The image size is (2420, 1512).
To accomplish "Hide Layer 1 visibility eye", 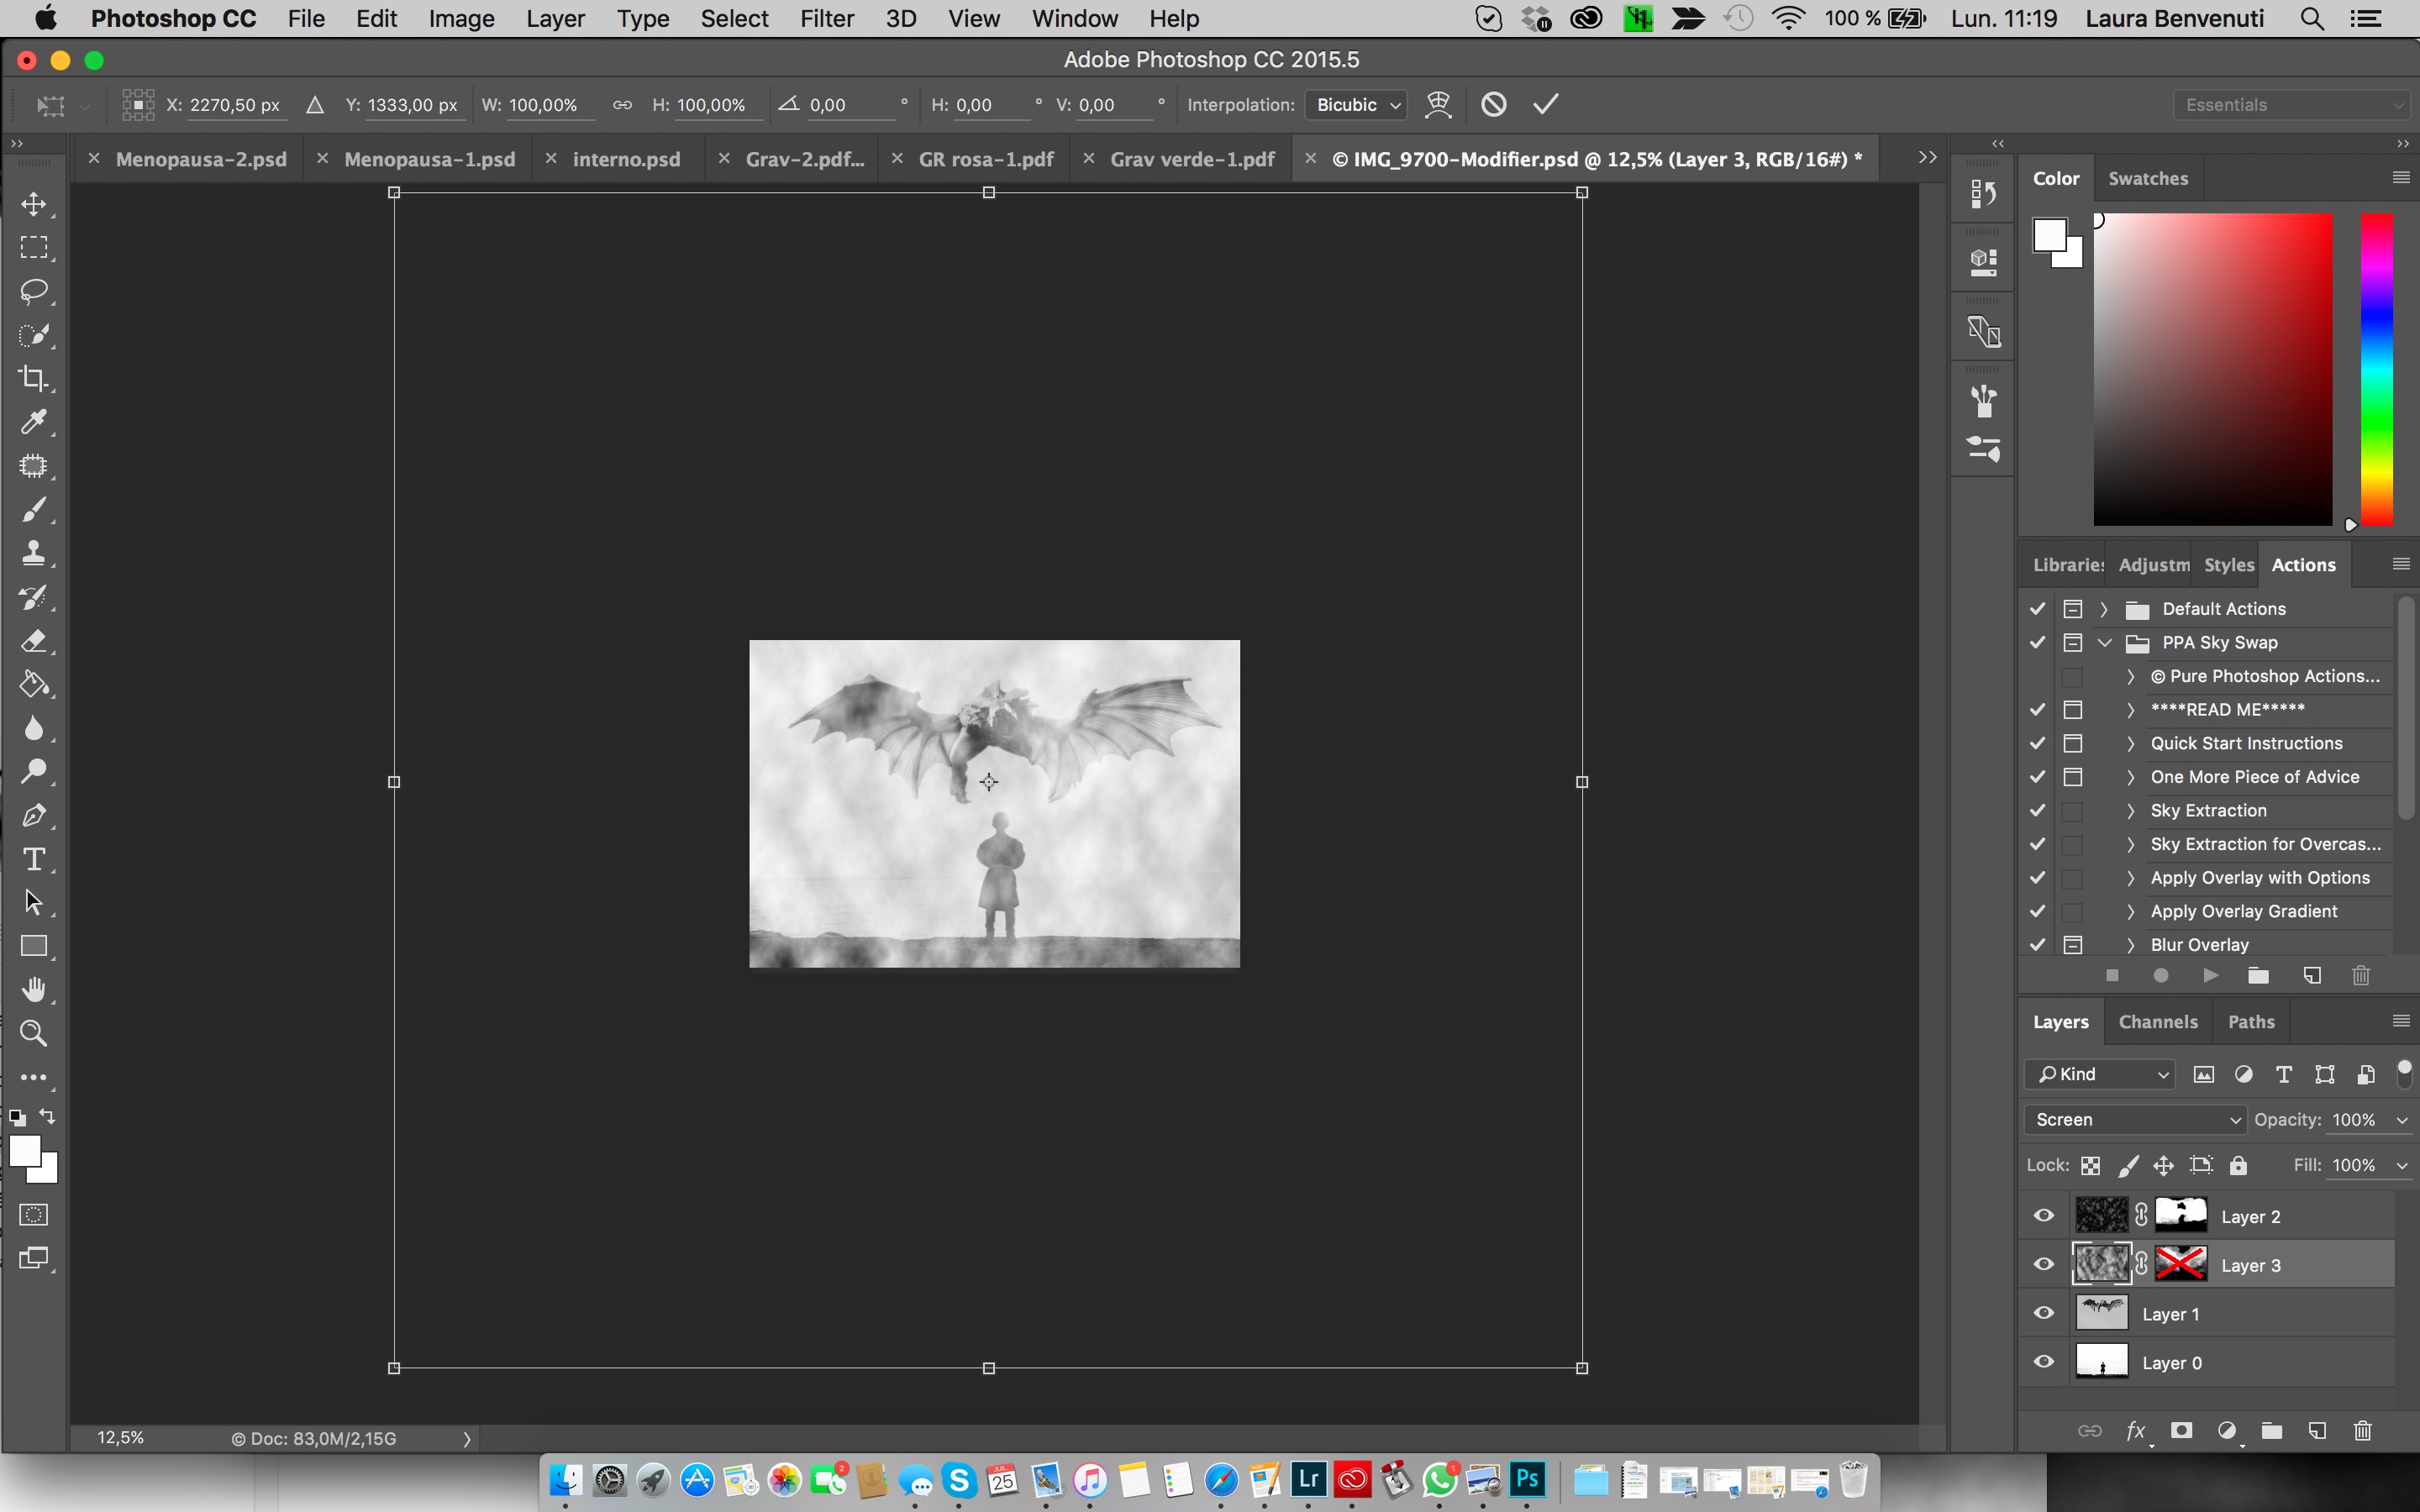I will click(2044, 1313).
